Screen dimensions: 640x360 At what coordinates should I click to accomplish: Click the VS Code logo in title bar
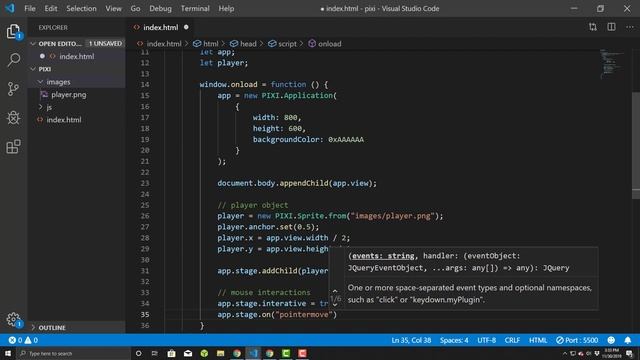[x=10, y=8]
